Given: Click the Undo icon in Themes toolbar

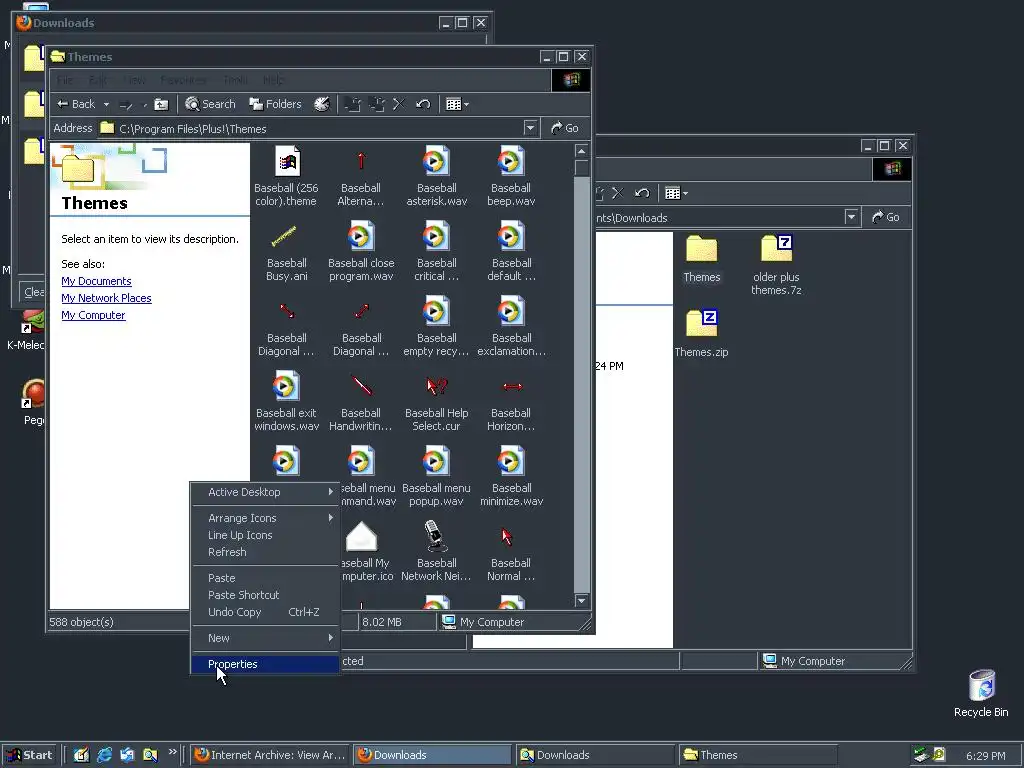Looking at the screenshot, I should pyautogui.click(x=423, y=104).
